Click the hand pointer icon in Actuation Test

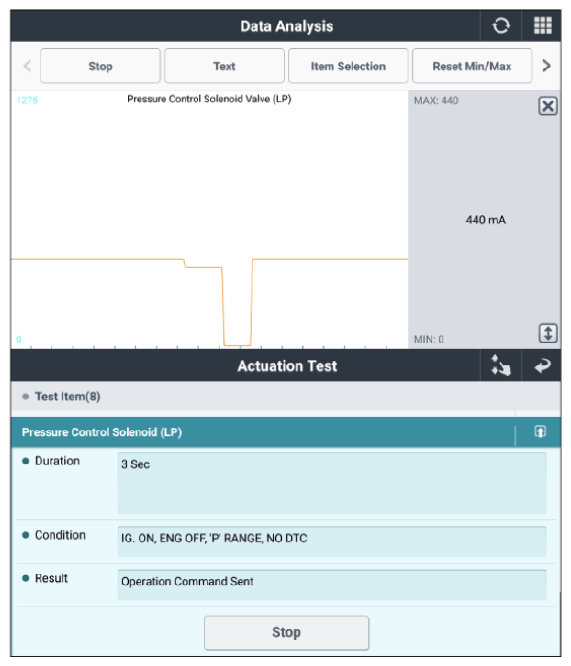tap(501, 366)
